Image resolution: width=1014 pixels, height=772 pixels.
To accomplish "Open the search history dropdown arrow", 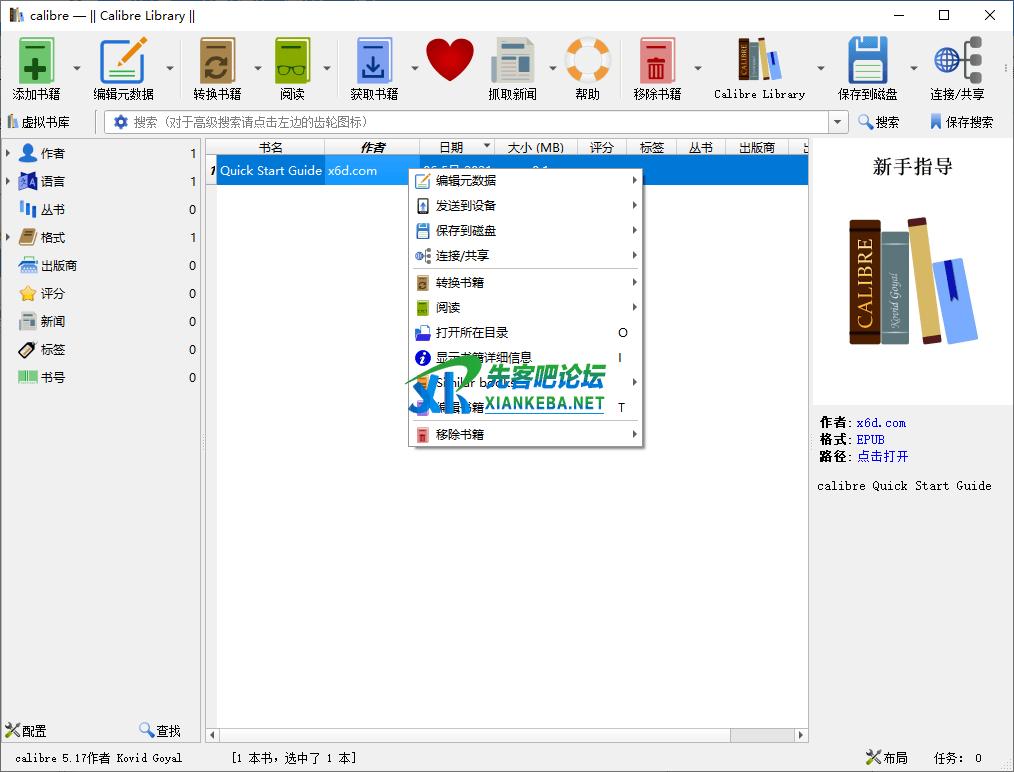I will click(x=838, y=122).
